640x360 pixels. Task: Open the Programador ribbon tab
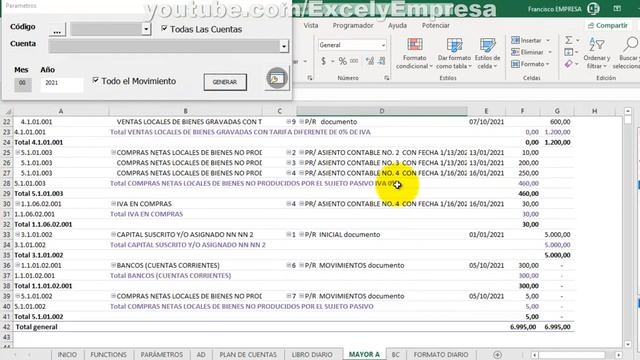353,25
